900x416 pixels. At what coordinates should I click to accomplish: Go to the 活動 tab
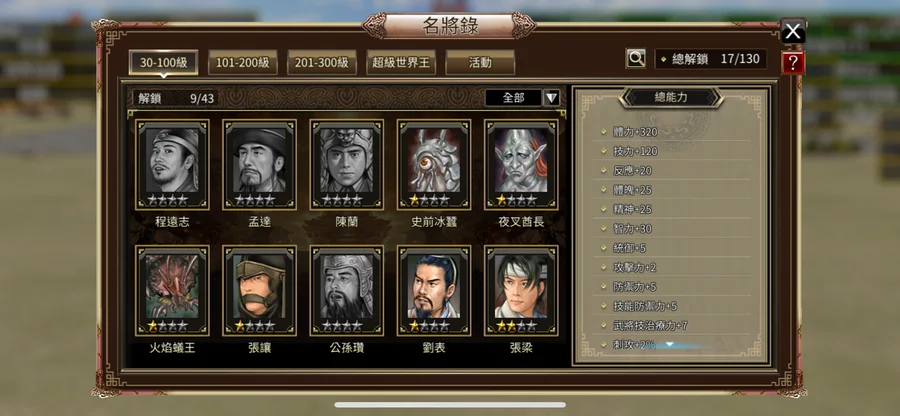click(480, 63)
